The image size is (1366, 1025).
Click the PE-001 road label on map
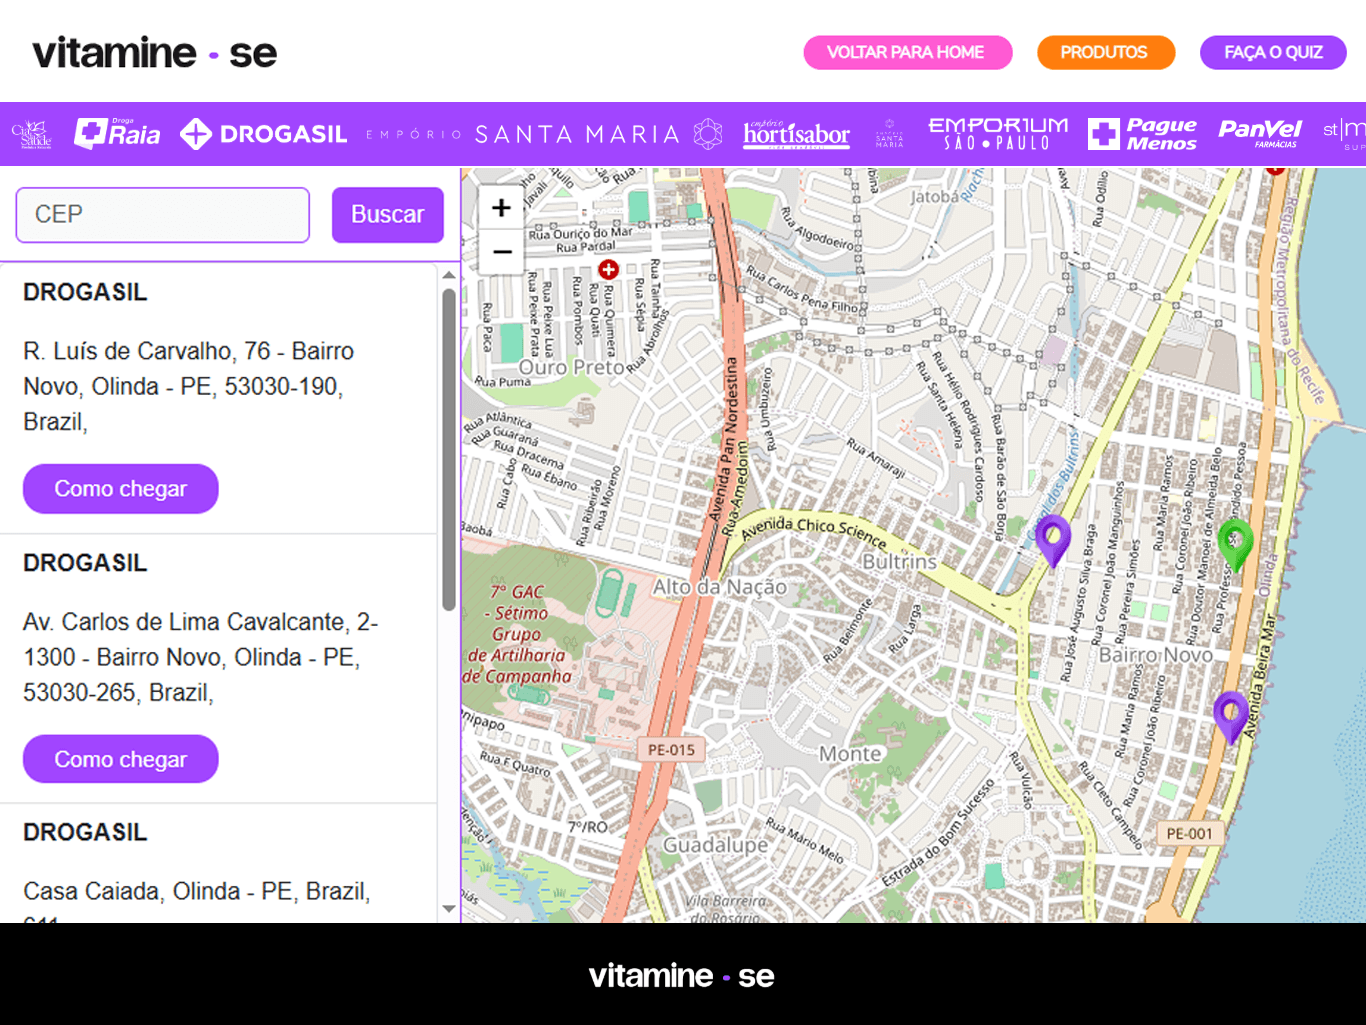[x=1189, y=833]
